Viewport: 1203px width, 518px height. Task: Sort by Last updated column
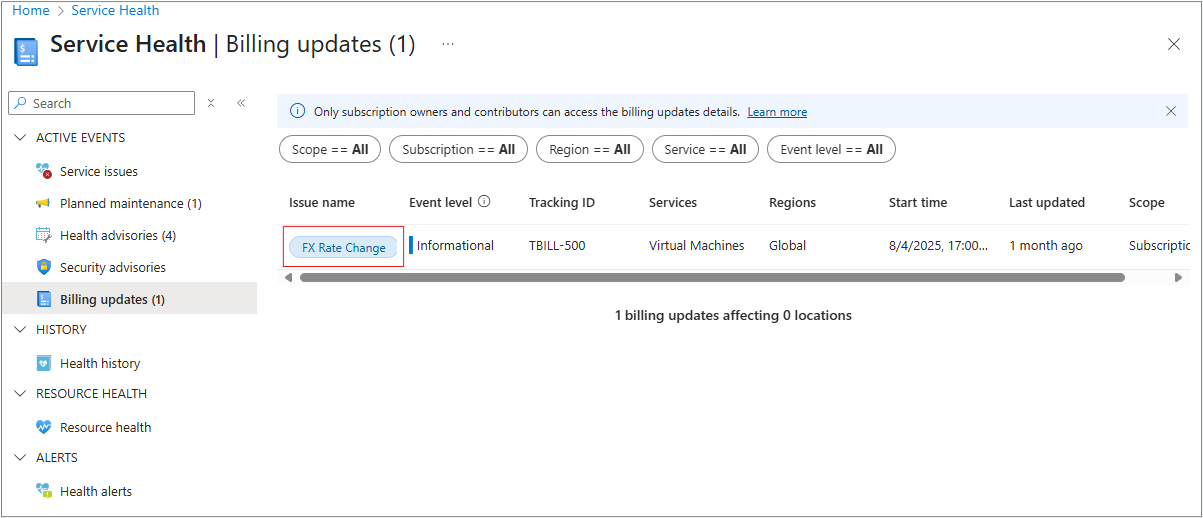pyautogui.click(x=1047, y=203)
